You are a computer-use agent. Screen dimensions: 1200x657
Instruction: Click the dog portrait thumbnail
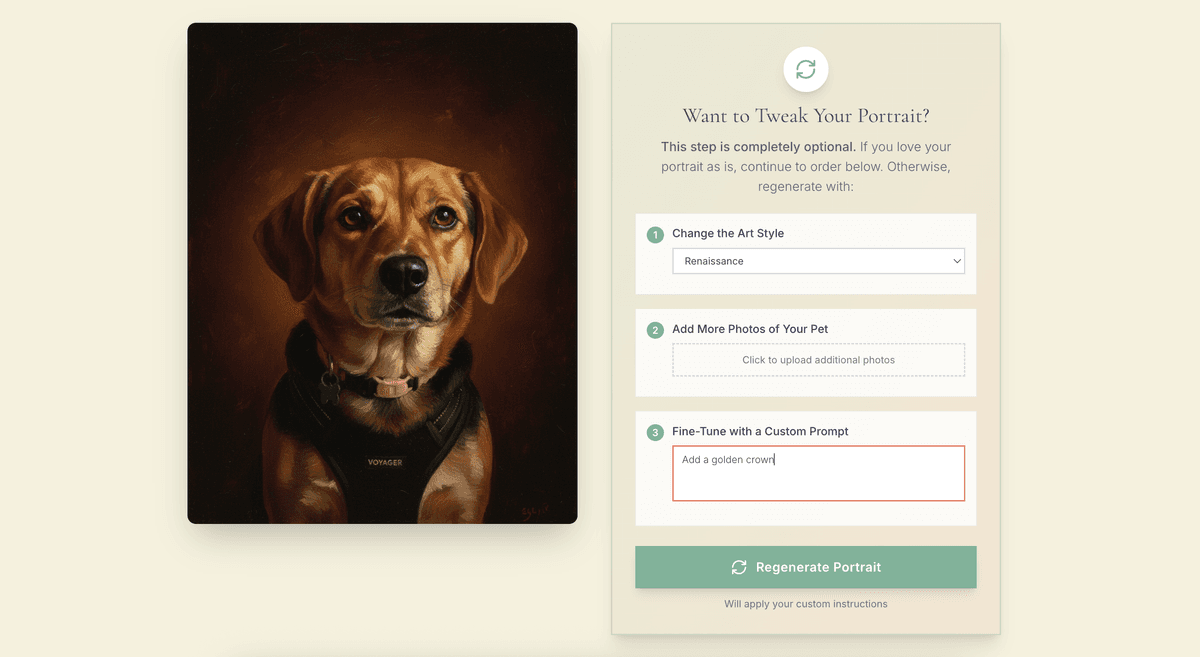(381, 271)
